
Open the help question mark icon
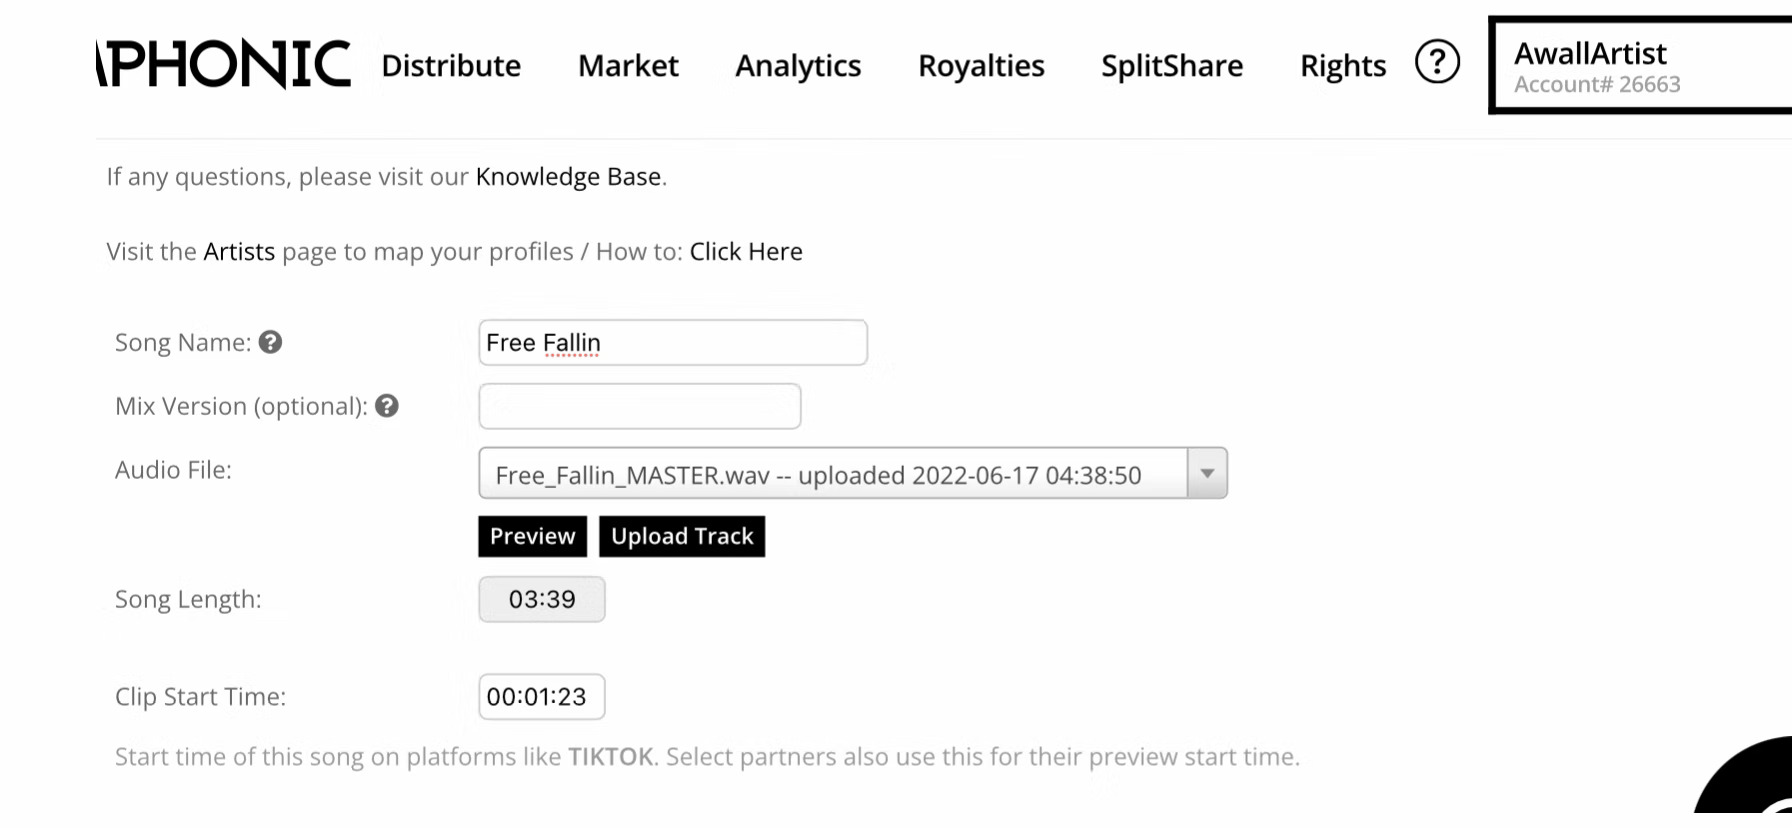pos(1437,63)
